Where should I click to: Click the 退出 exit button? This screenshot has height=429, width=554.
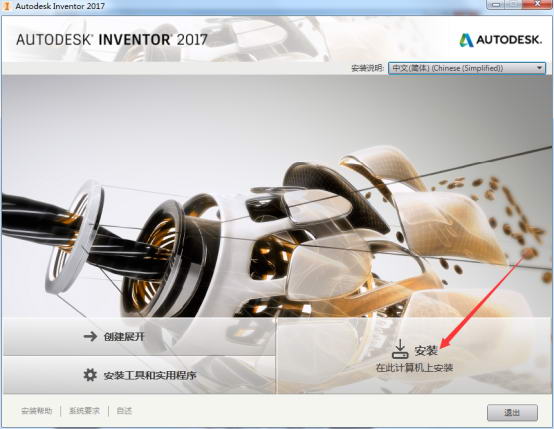click(512, 412)
